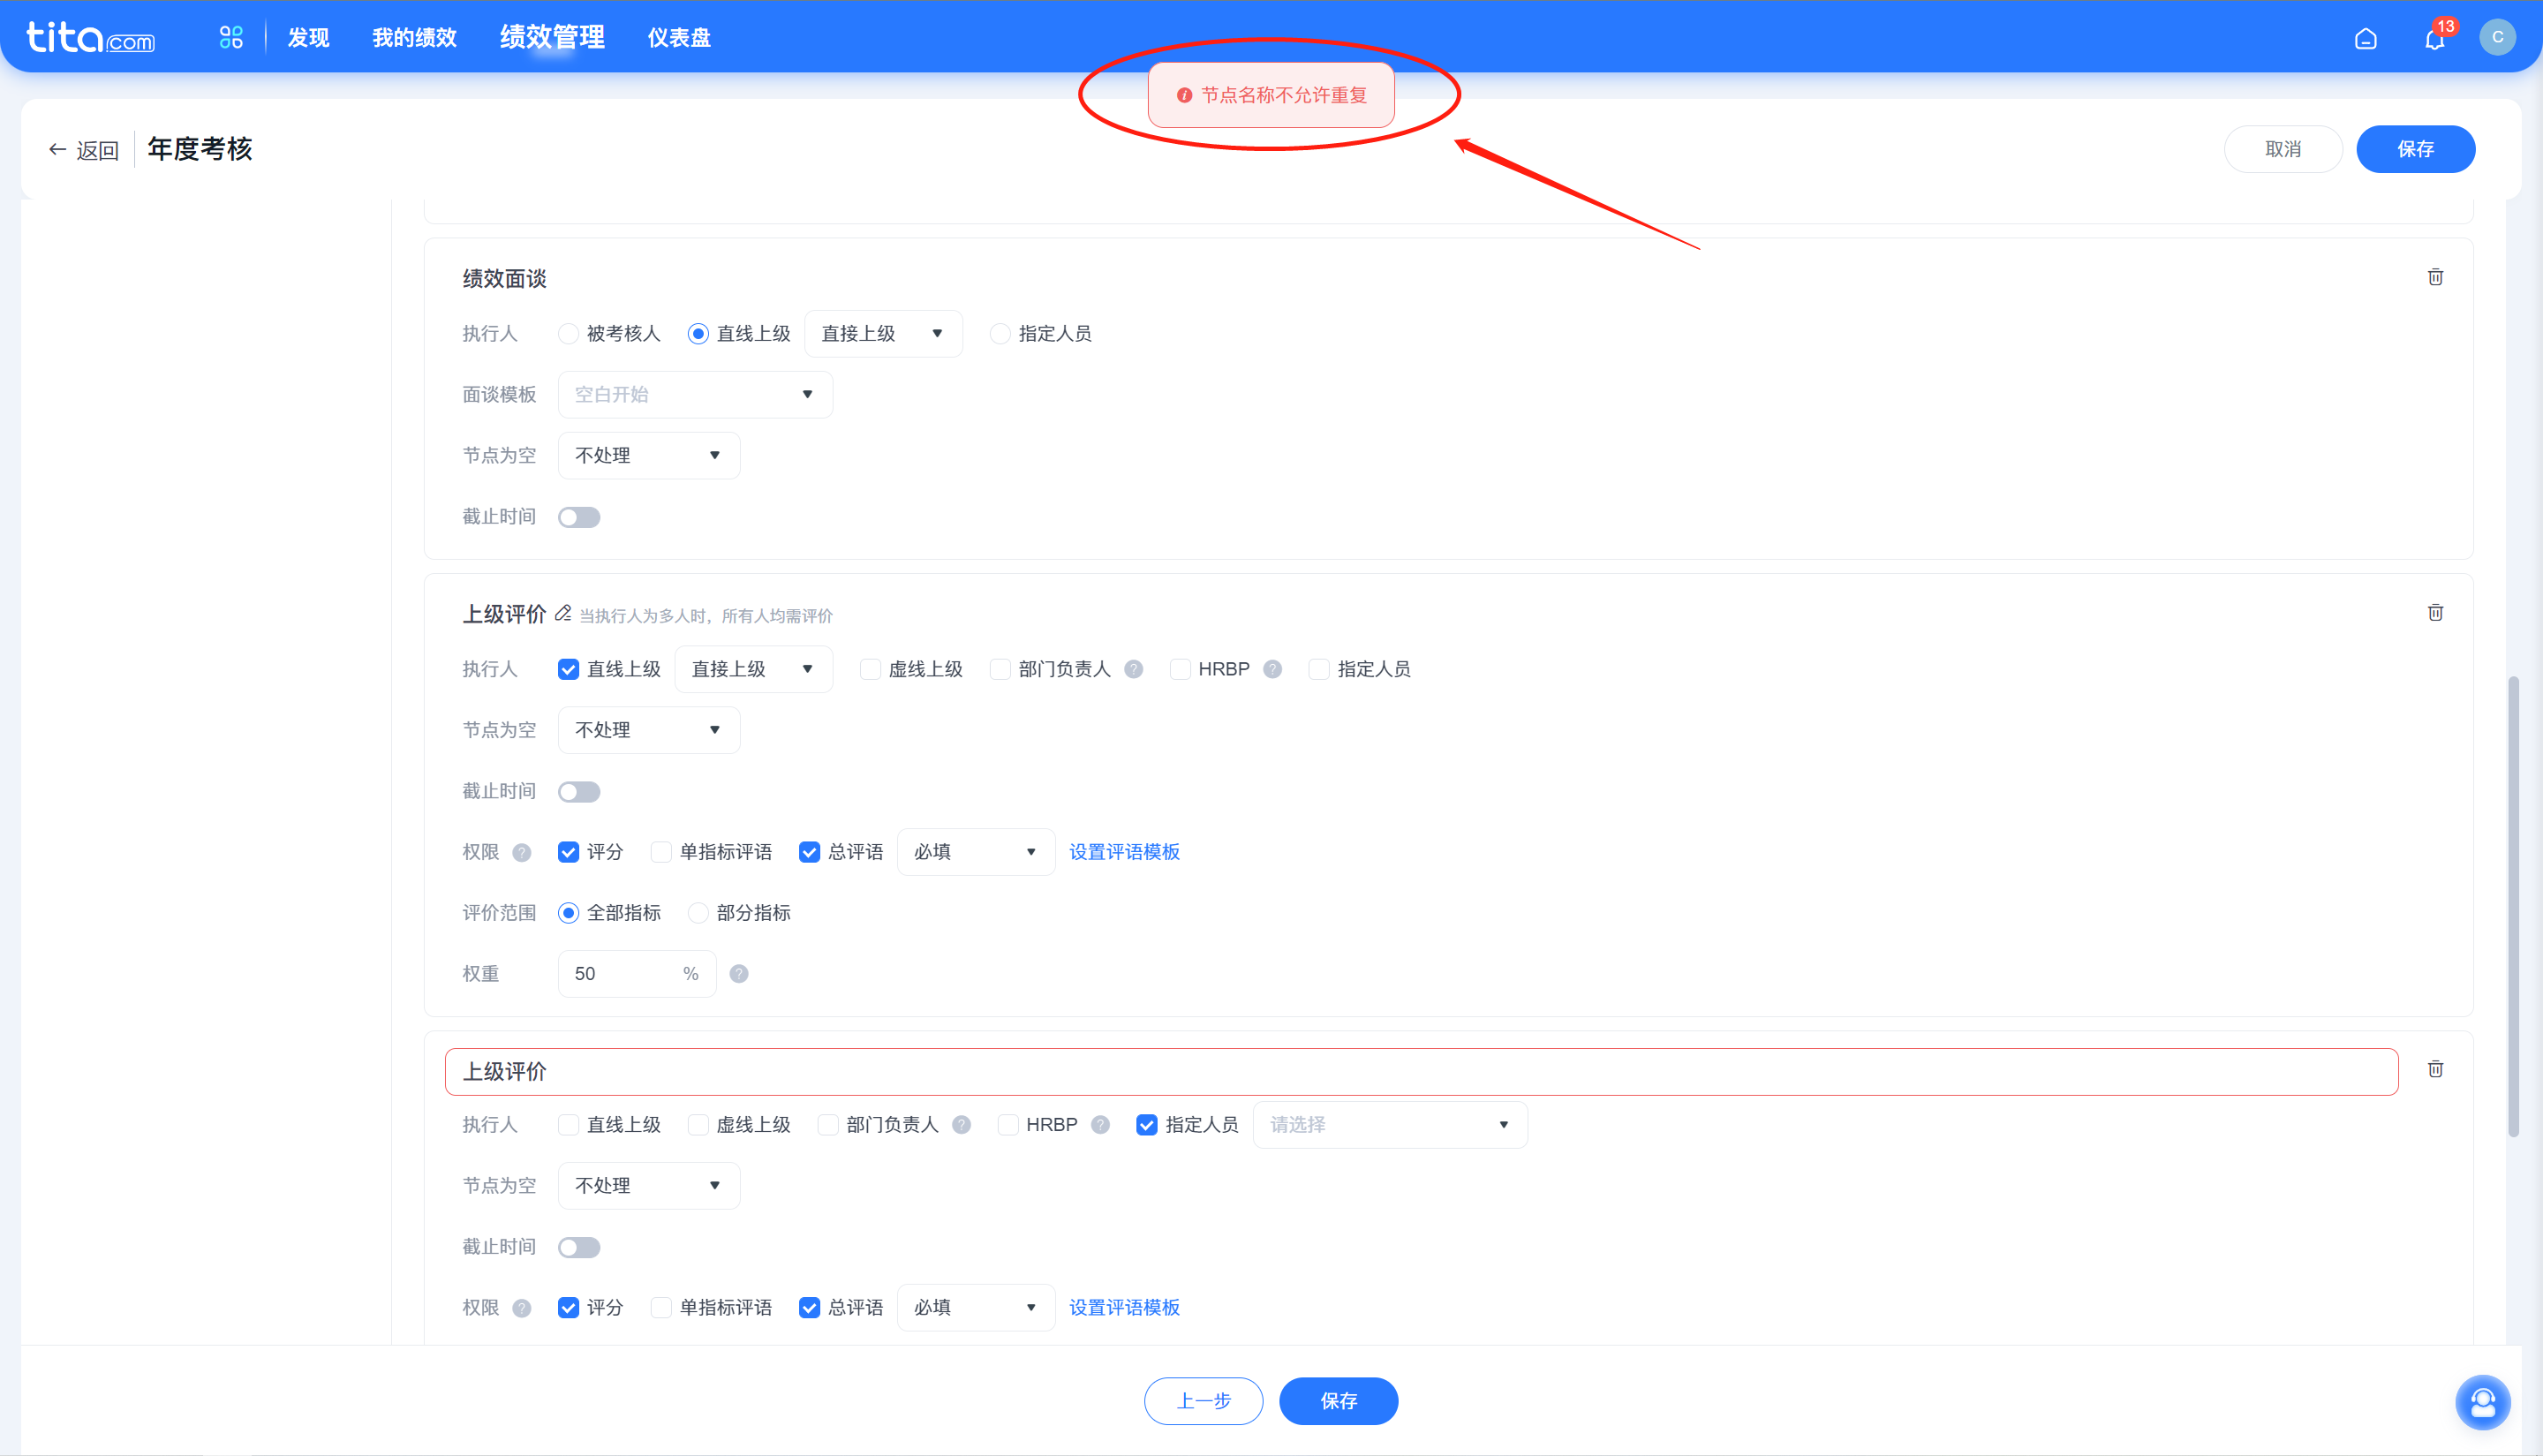Check 部门负责人 in first 上级评价
This screenshot has height=1456, width=2543.
(999, 669)
